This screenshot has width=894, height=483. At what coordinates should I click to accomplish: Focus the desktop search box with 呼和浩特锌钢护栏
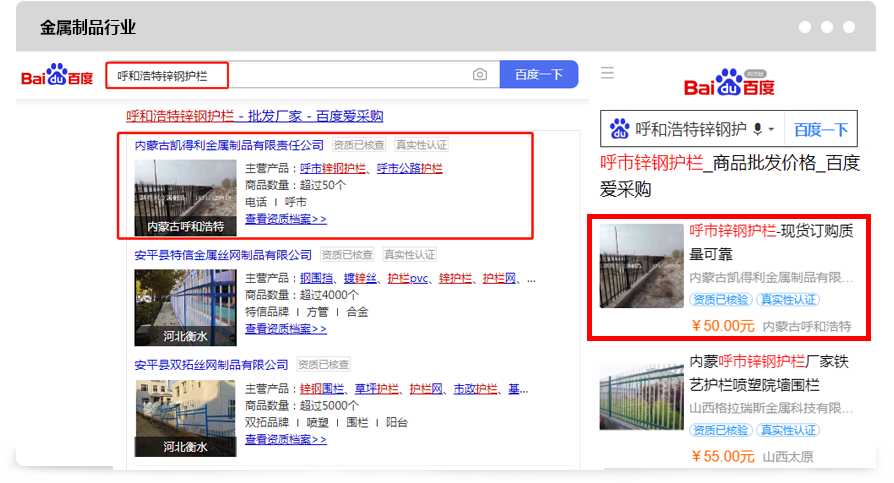pyautogui.click(x=290, y=75)
